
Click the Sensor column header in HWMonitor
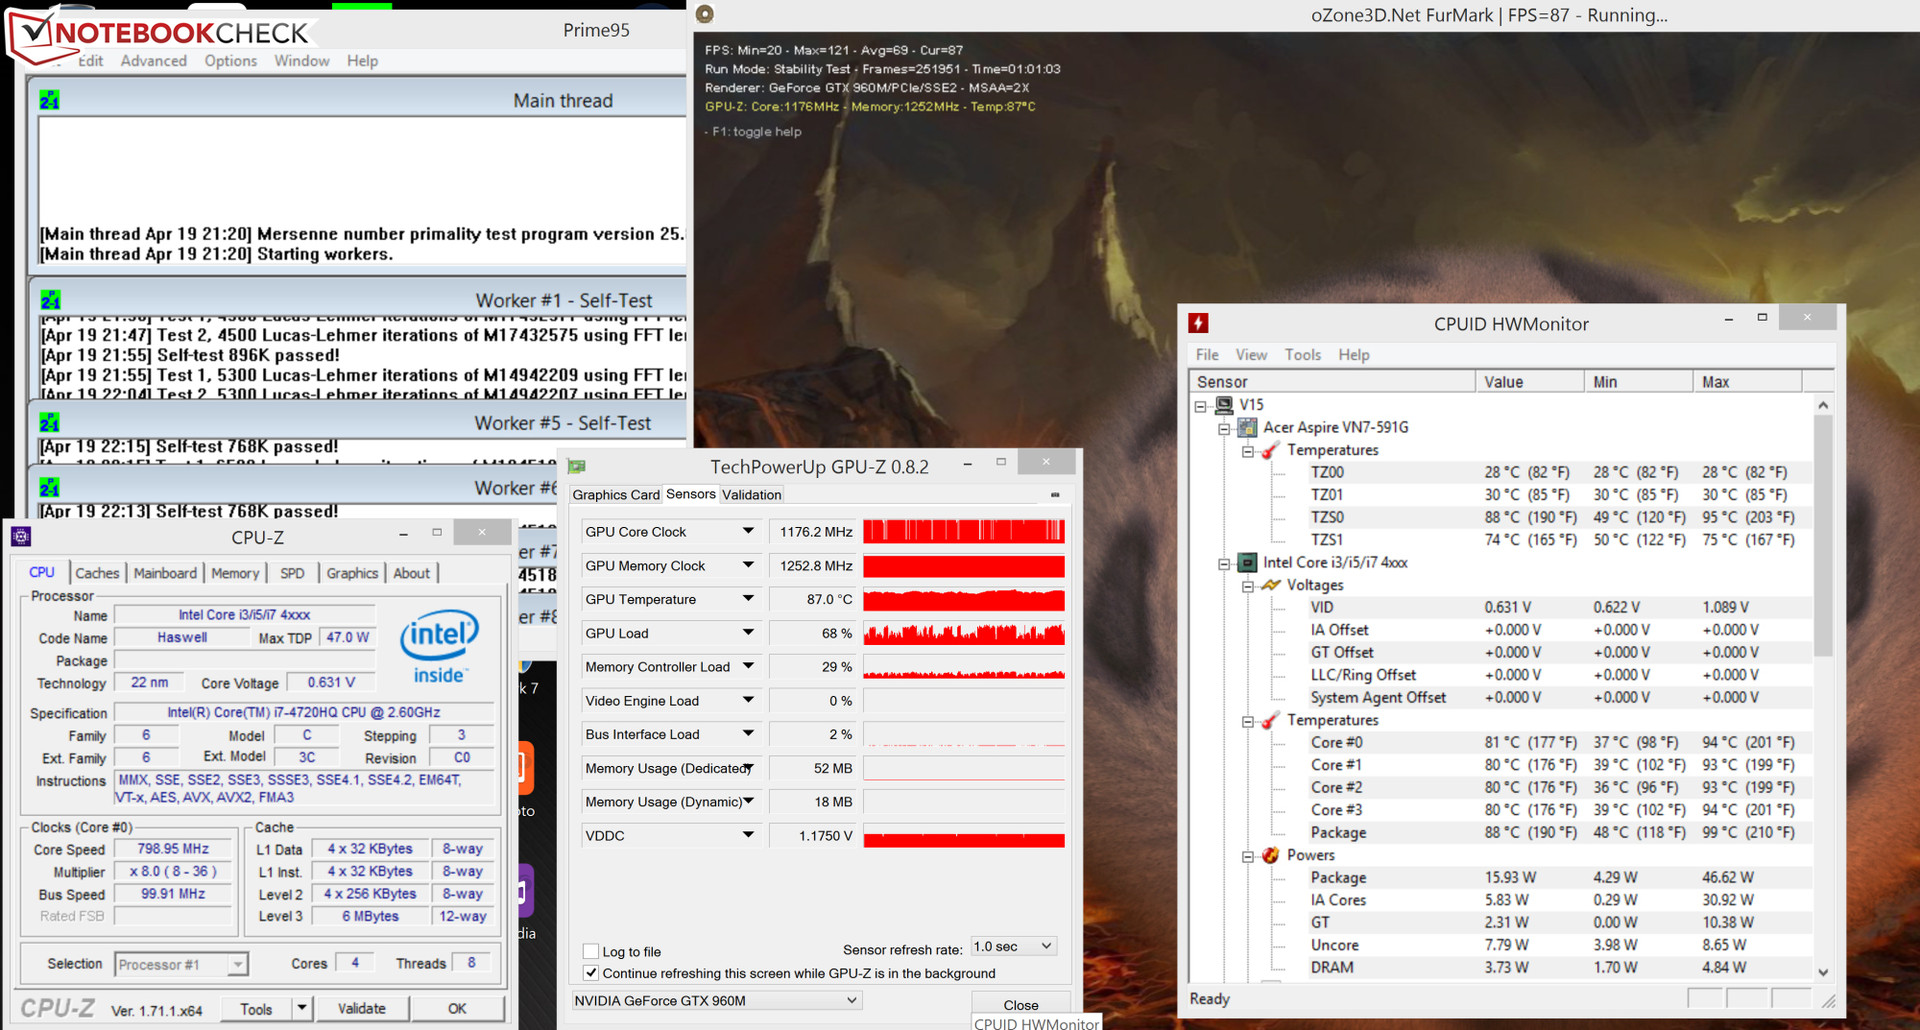1332,382
